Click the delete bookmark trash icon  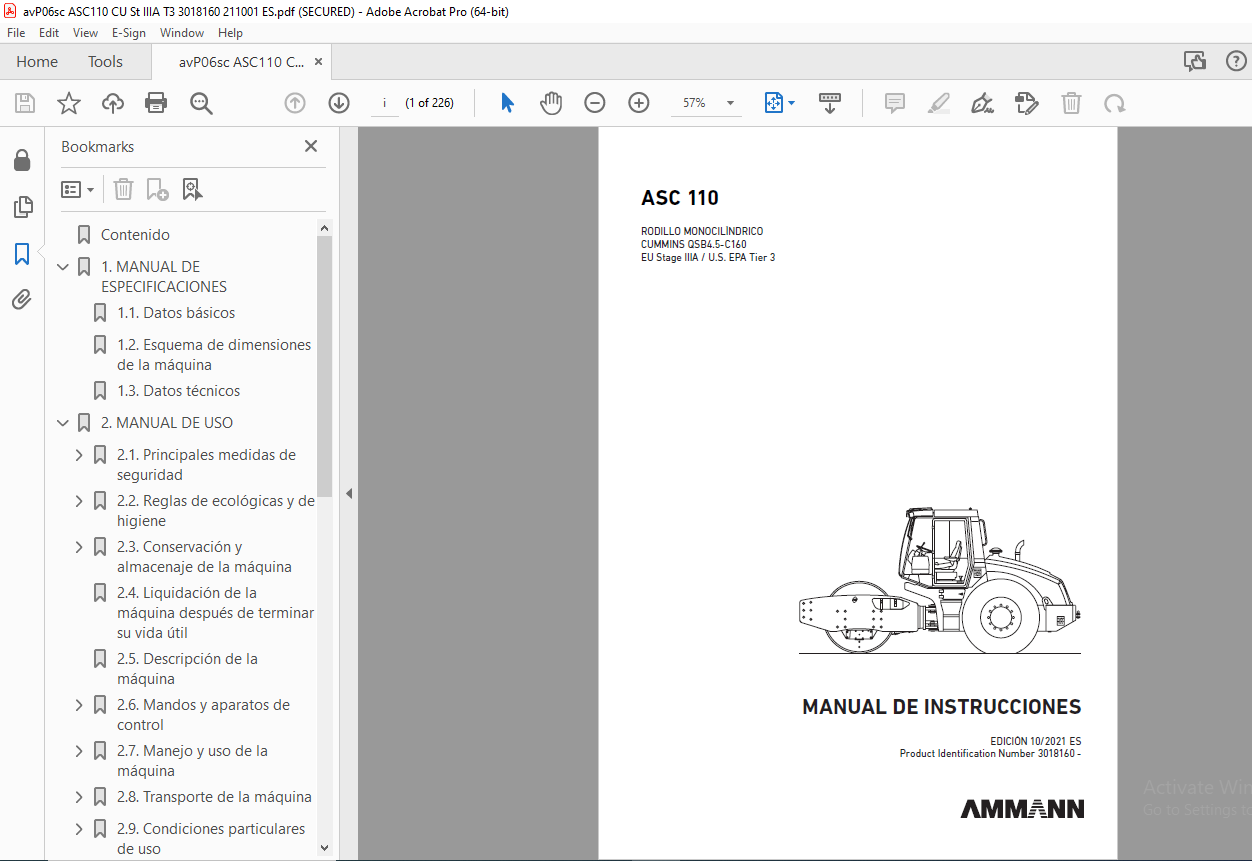(123, 189)
